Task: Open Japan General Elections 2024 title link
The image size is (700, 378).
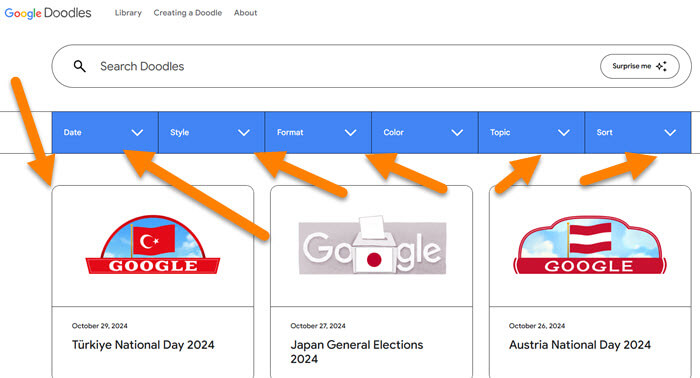Action: pos(357,352)
